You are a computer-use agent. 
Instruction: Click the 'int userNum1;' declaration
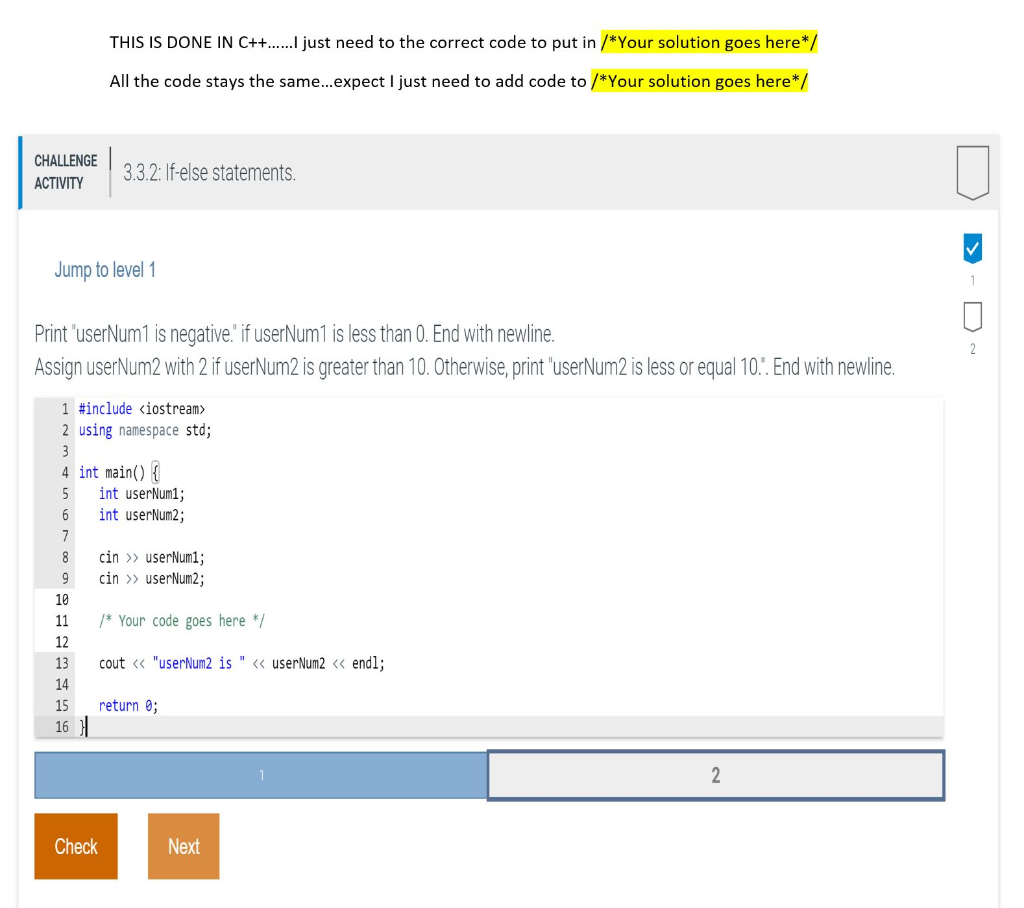(142, 494)
